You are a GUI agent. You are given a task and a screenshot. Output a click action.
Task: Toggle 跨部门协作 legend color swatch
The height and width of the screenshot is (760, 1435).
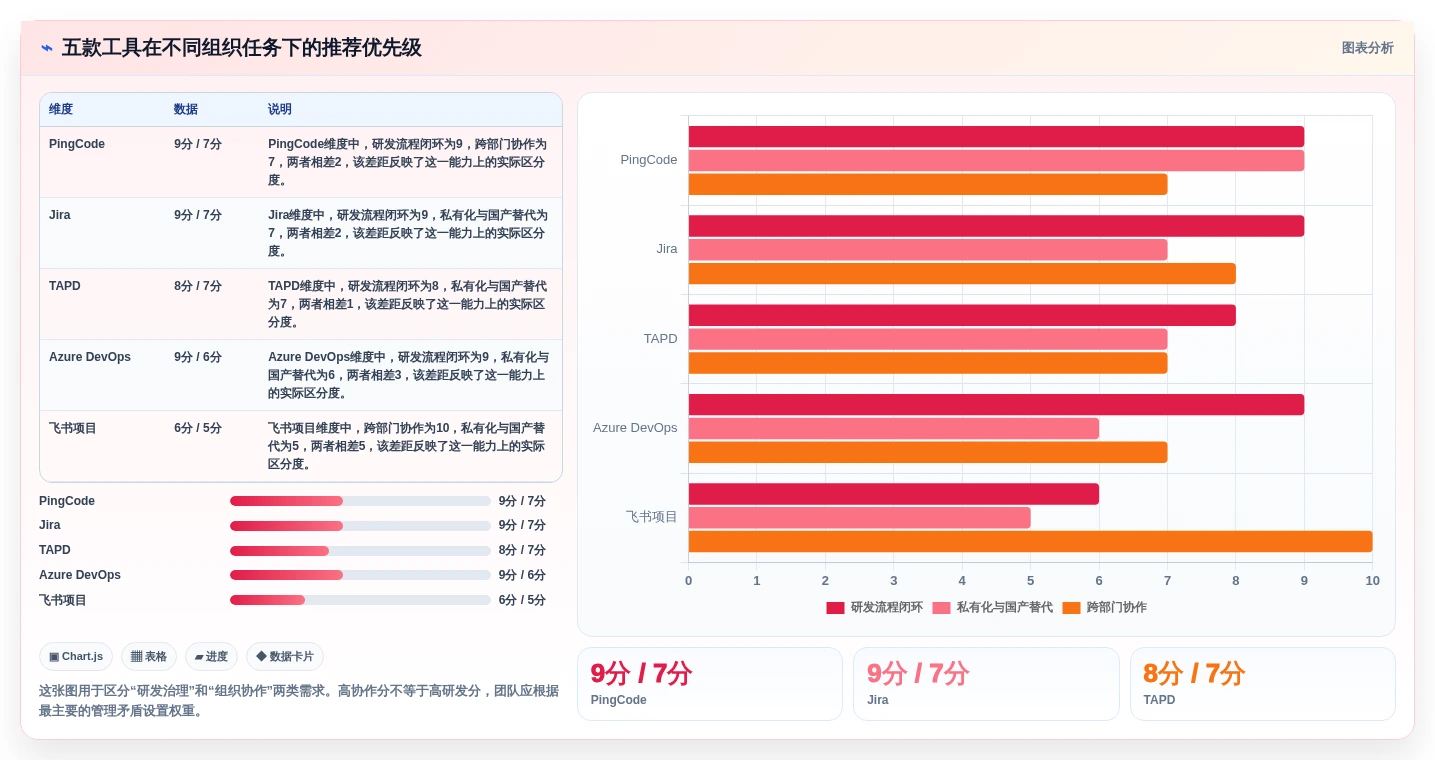point(1071,608)
